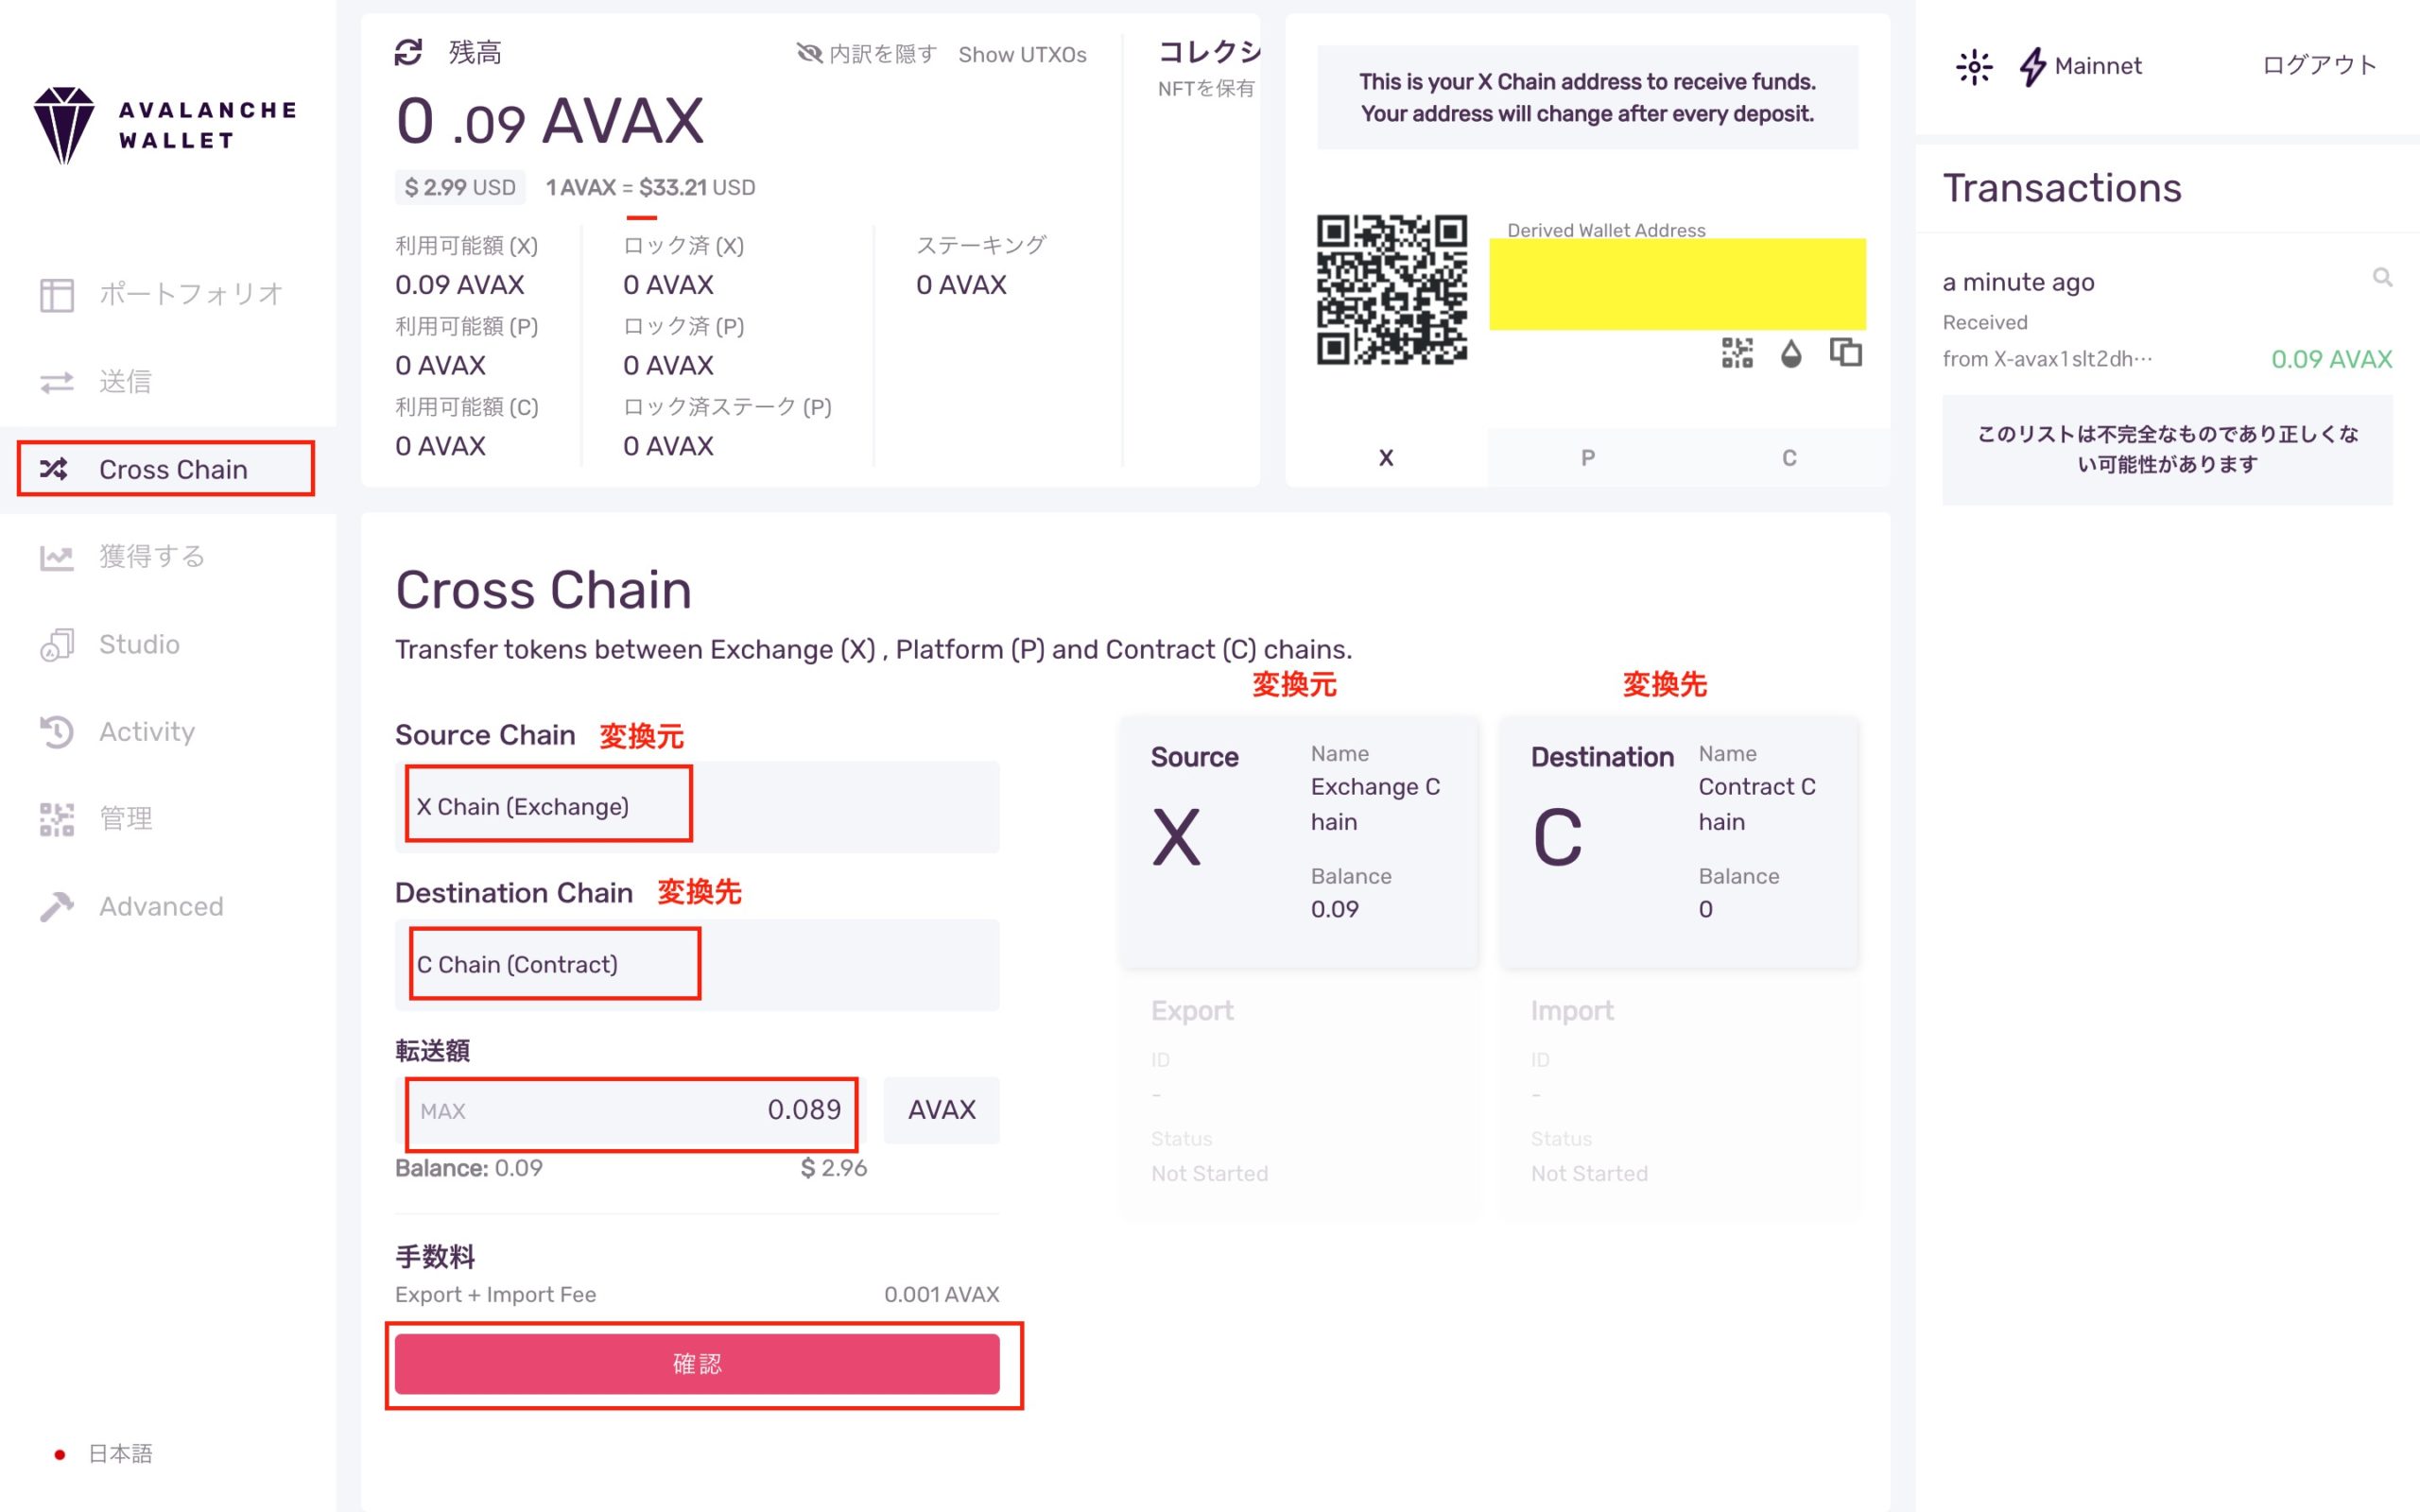Open the Studio sidebar section
This screenshot has height=1512, width=2420.
pos(139,644)
